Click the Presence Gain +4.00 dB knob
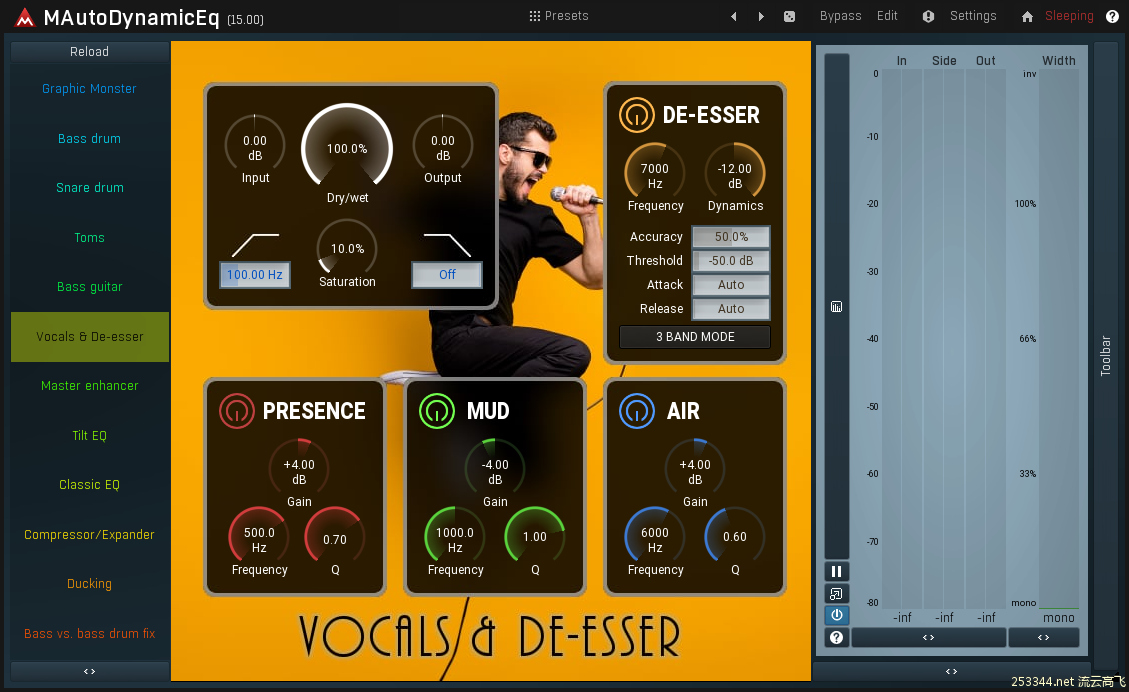Screen dimensions: 1129x692 coord(299,468)
